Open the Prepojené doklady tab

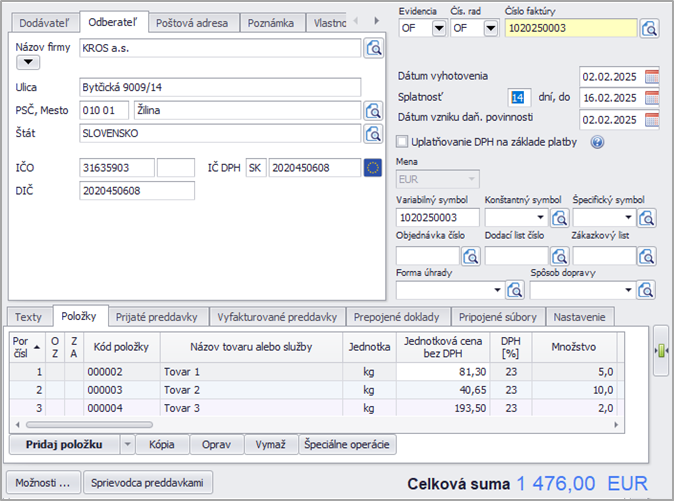396,317
